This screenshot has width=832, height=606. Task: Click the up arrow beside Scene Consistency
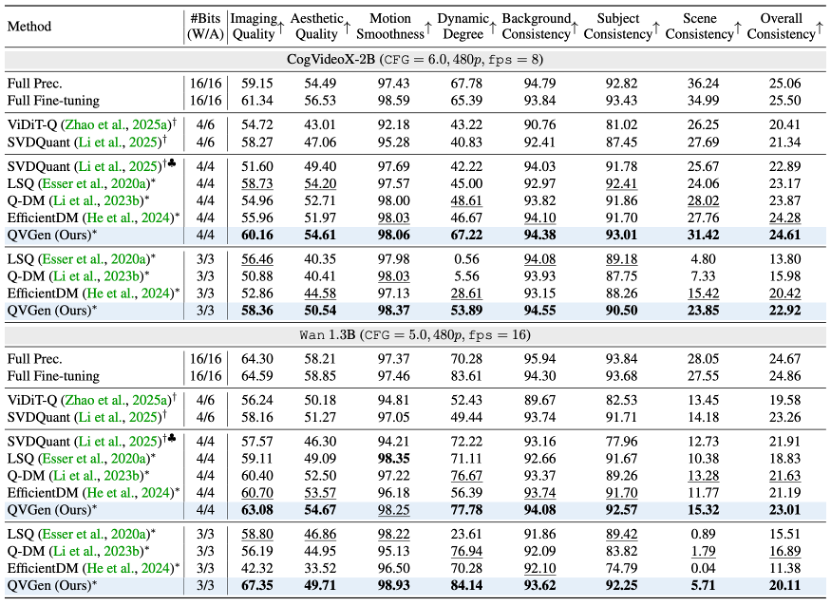(x=741, y=30)
